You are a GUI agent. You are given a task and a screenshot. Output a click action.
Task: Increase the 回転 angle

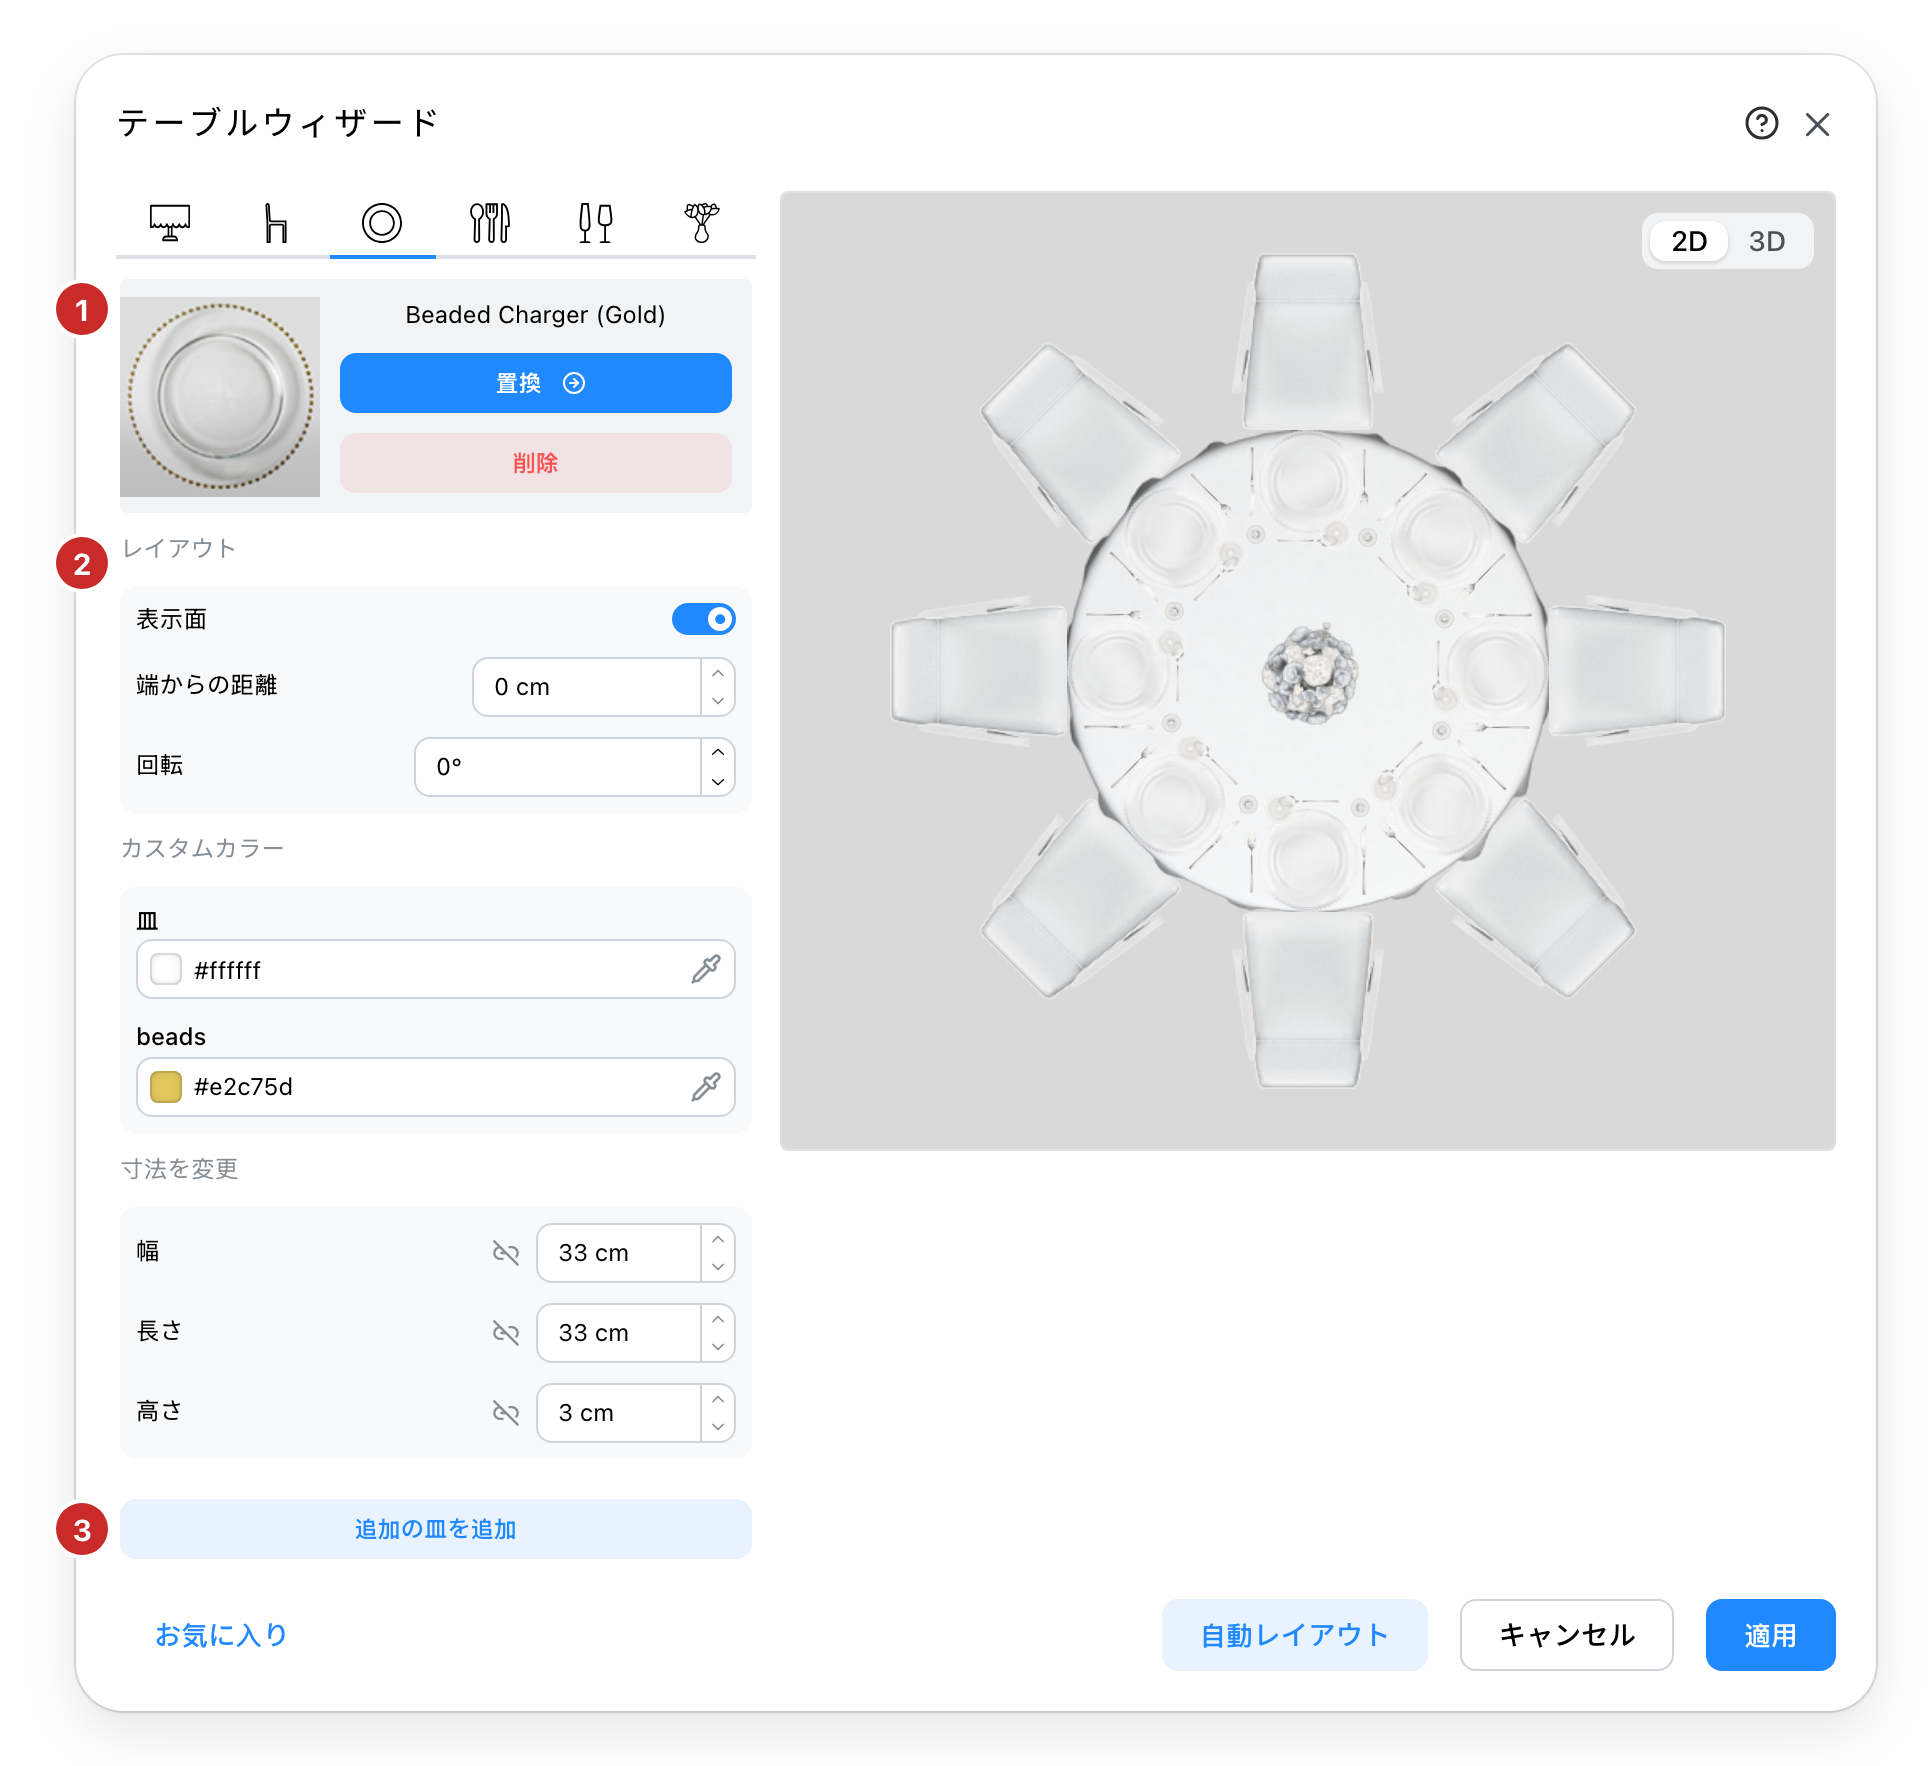tap(718, 753)
